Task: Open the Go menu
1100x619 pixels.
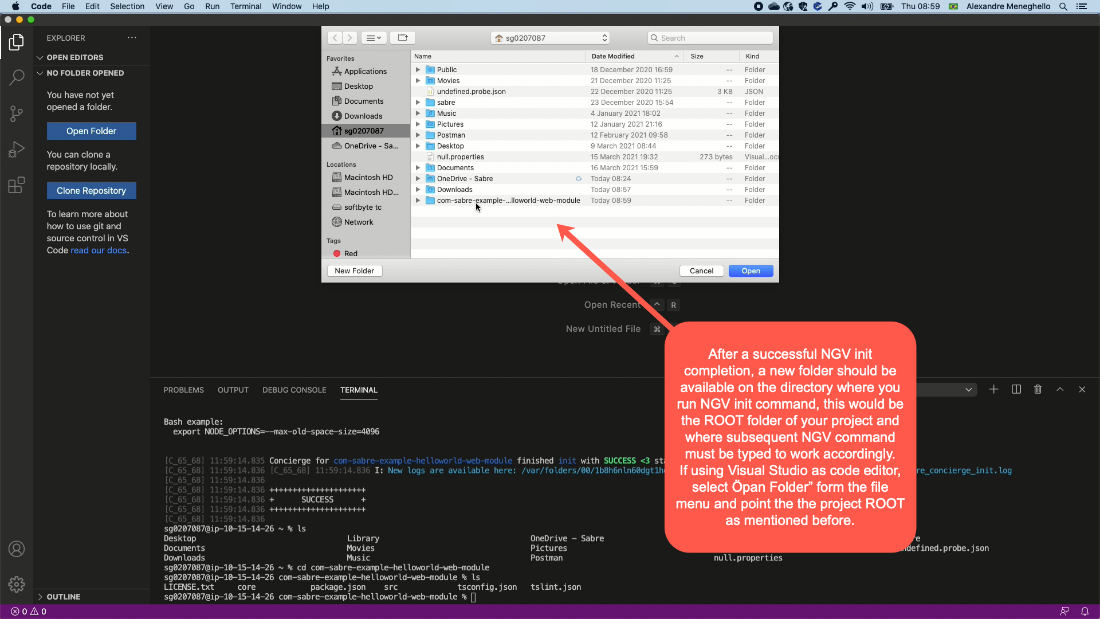Action: coord(189,6)
